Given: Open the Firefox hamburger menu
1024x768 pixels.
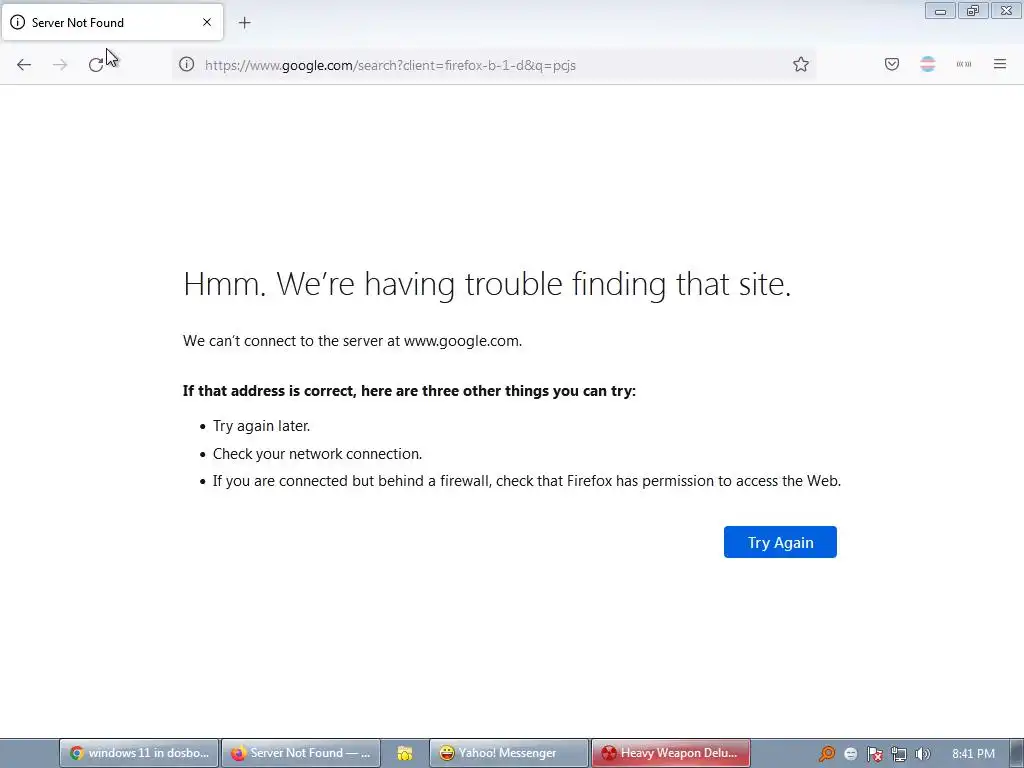Looking at the screenshot, I should (x=1000, y=64).
